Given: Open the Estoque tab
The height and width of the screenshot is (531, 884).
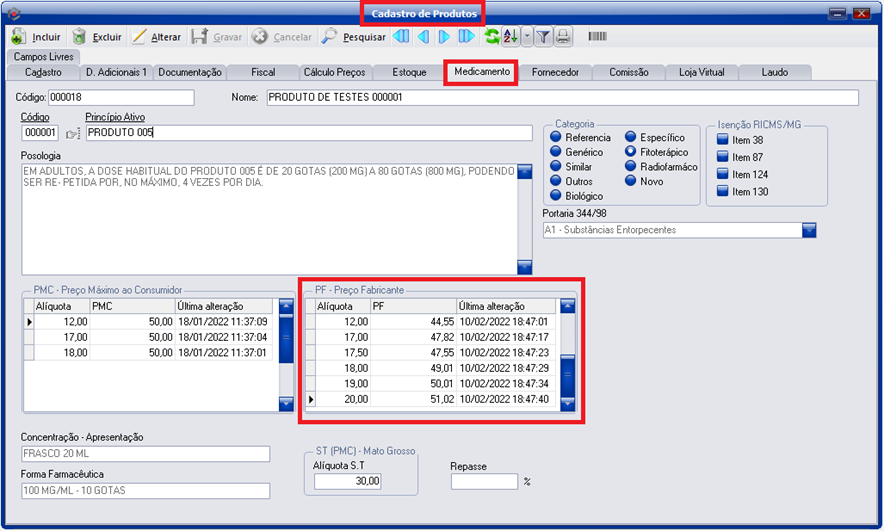Looking at the screenshot, I should pyautogui.click(x=409, y=72).
